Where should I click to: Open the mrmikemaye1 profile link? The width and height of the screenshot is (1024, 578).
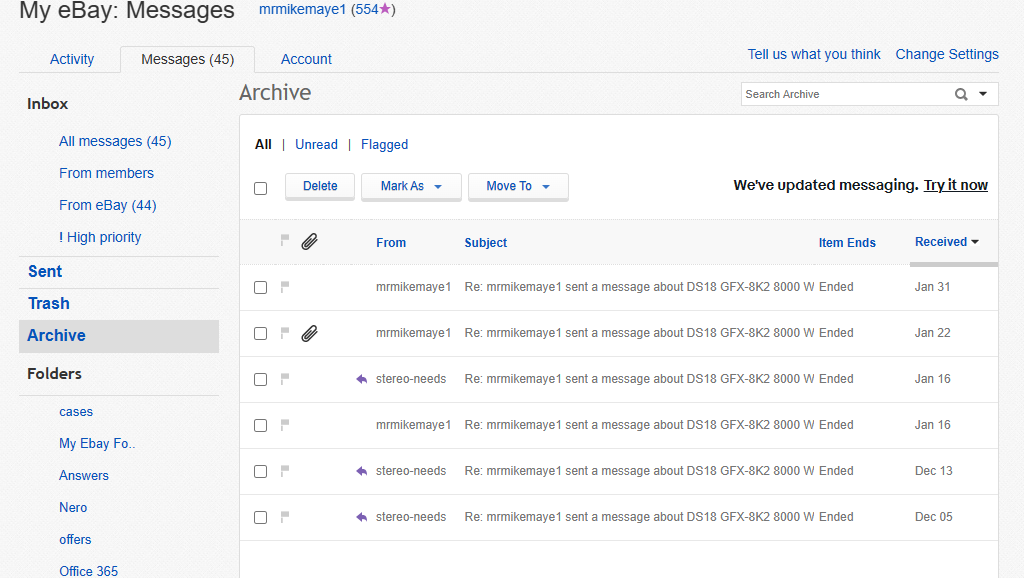(x=302, y=9)
